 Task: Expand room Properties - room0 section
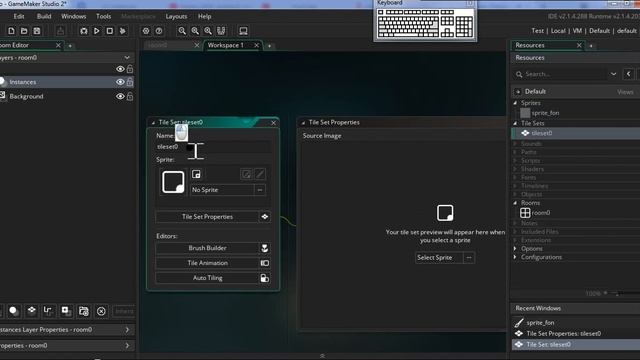[x=127, y=346]
